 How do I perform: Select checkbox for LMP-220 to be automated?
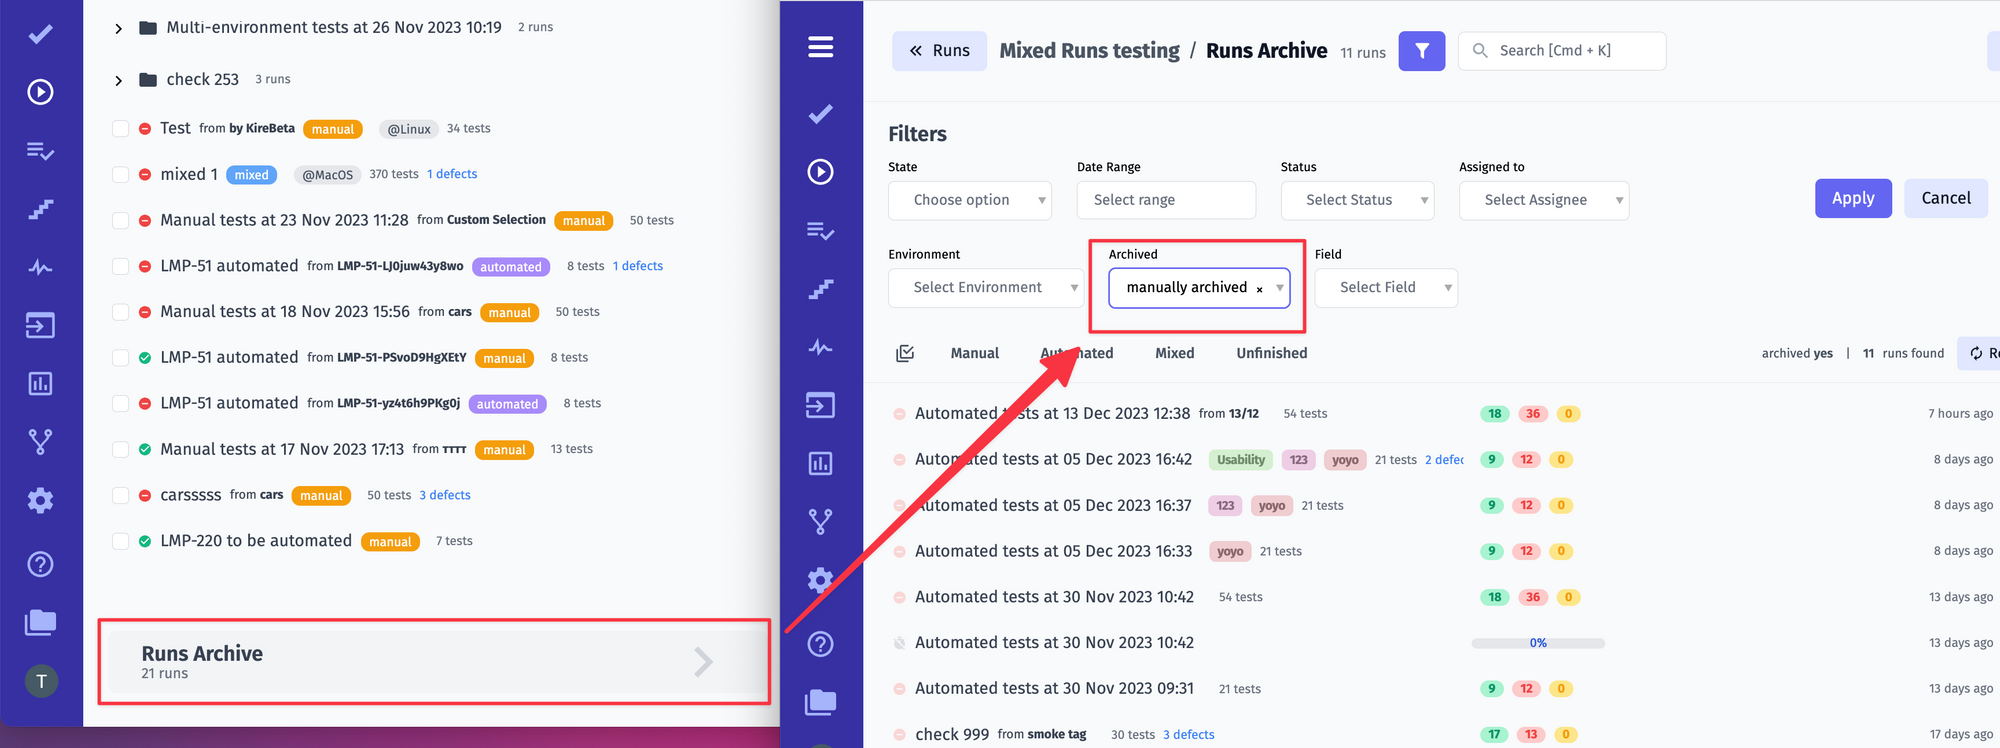[120, 541]
